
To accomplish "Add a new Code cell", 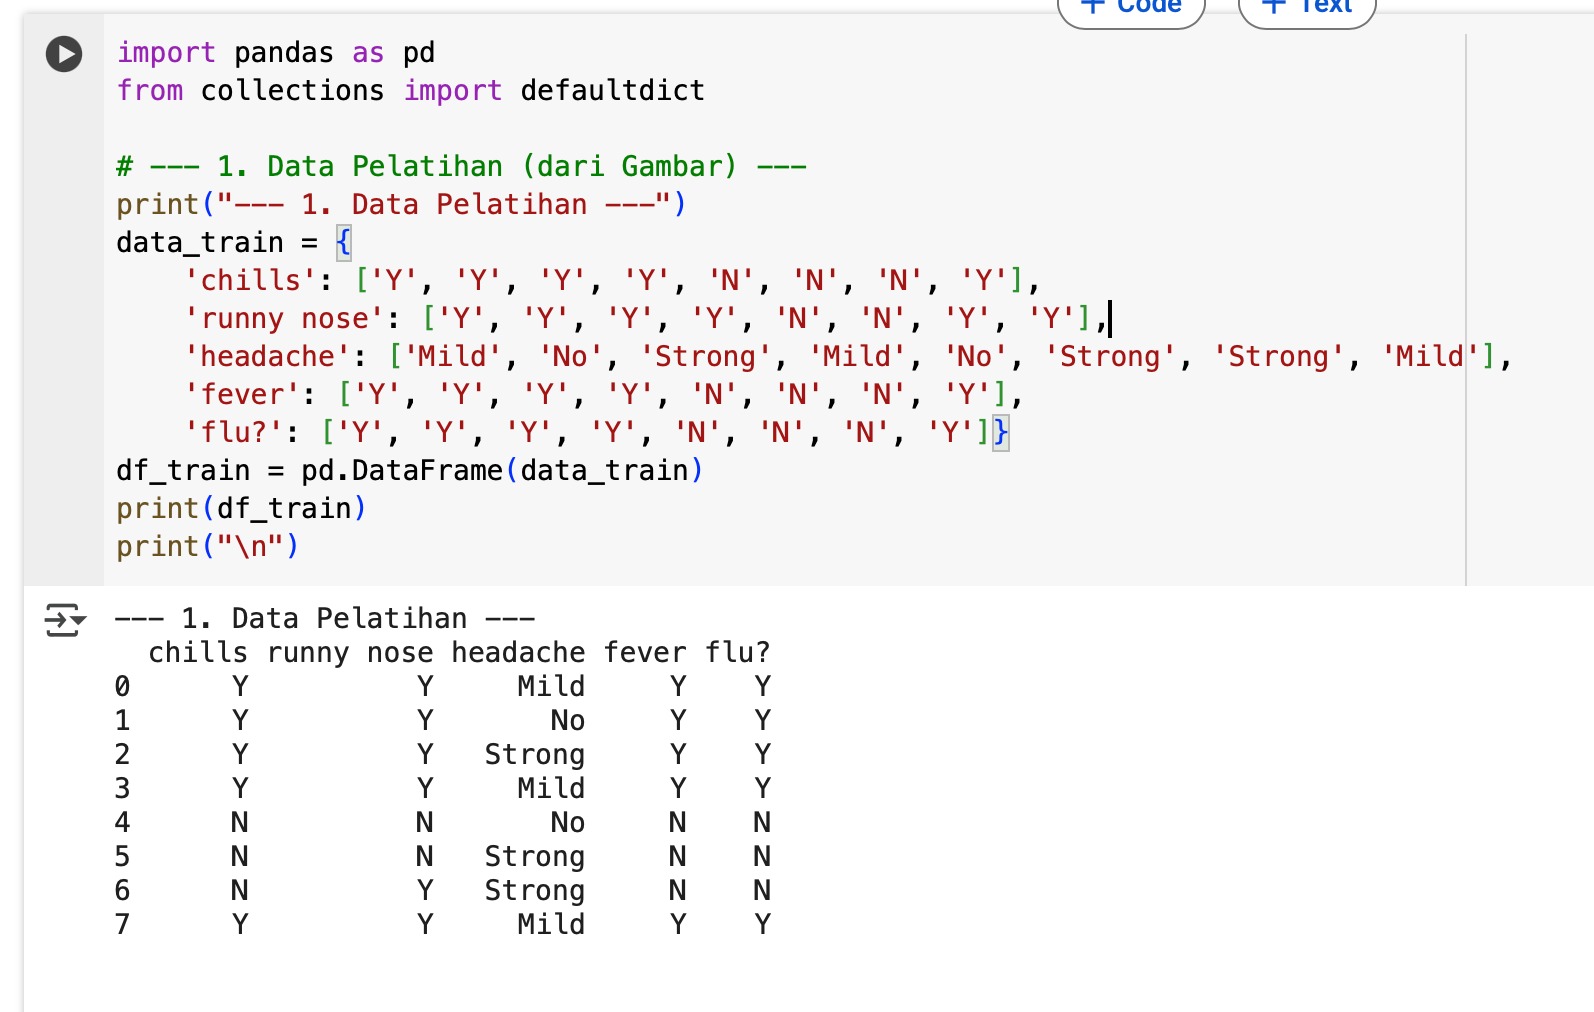I will click(x=1131, y=8).
